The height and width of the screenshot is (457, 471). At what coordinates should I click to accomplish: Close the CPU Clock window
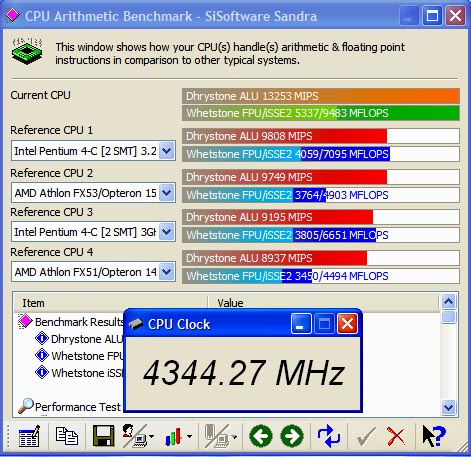pyautogui.click(x=347, y=323)
